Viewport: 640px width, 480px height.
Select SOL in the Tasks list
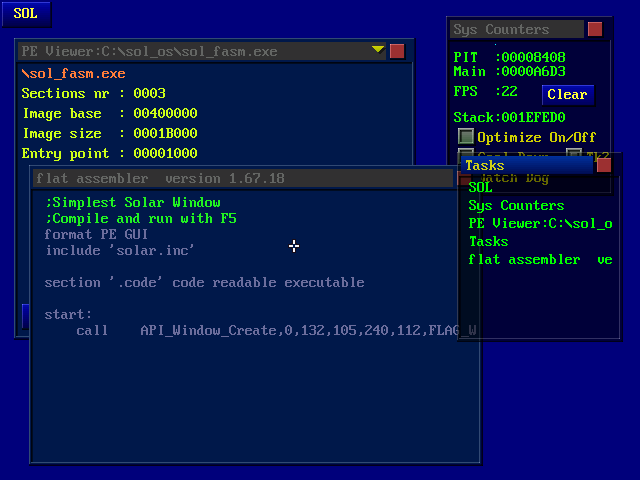(480, 187)
